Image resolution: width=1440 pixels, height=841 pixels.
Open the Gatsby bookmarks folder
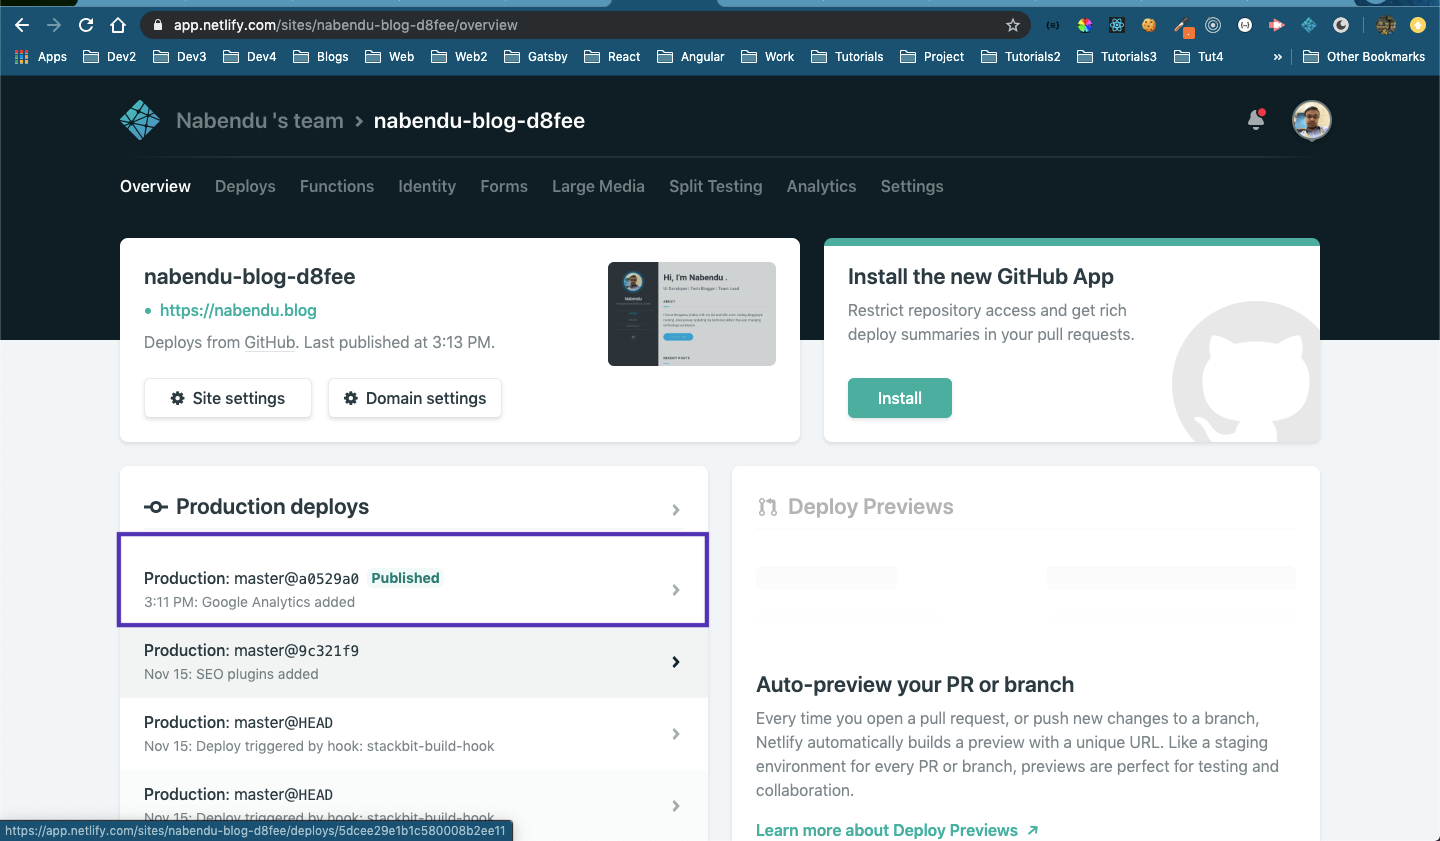(536, 57)
